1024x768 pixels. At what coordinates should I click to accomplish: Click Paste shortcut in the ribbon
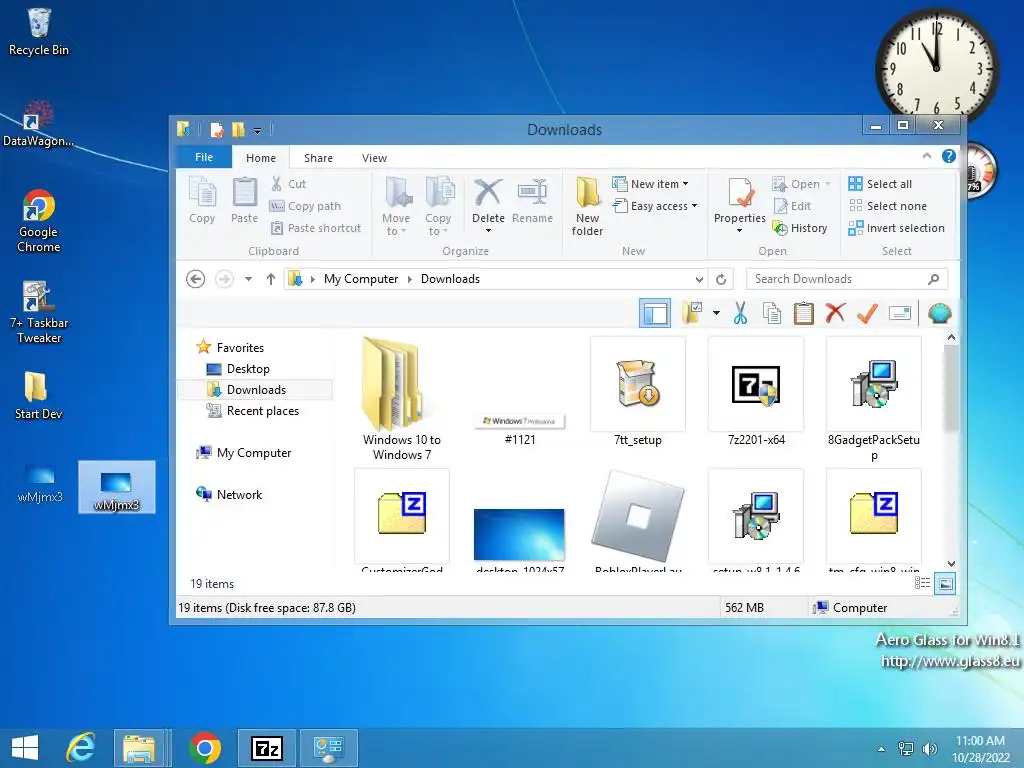(x=315, y=228)
